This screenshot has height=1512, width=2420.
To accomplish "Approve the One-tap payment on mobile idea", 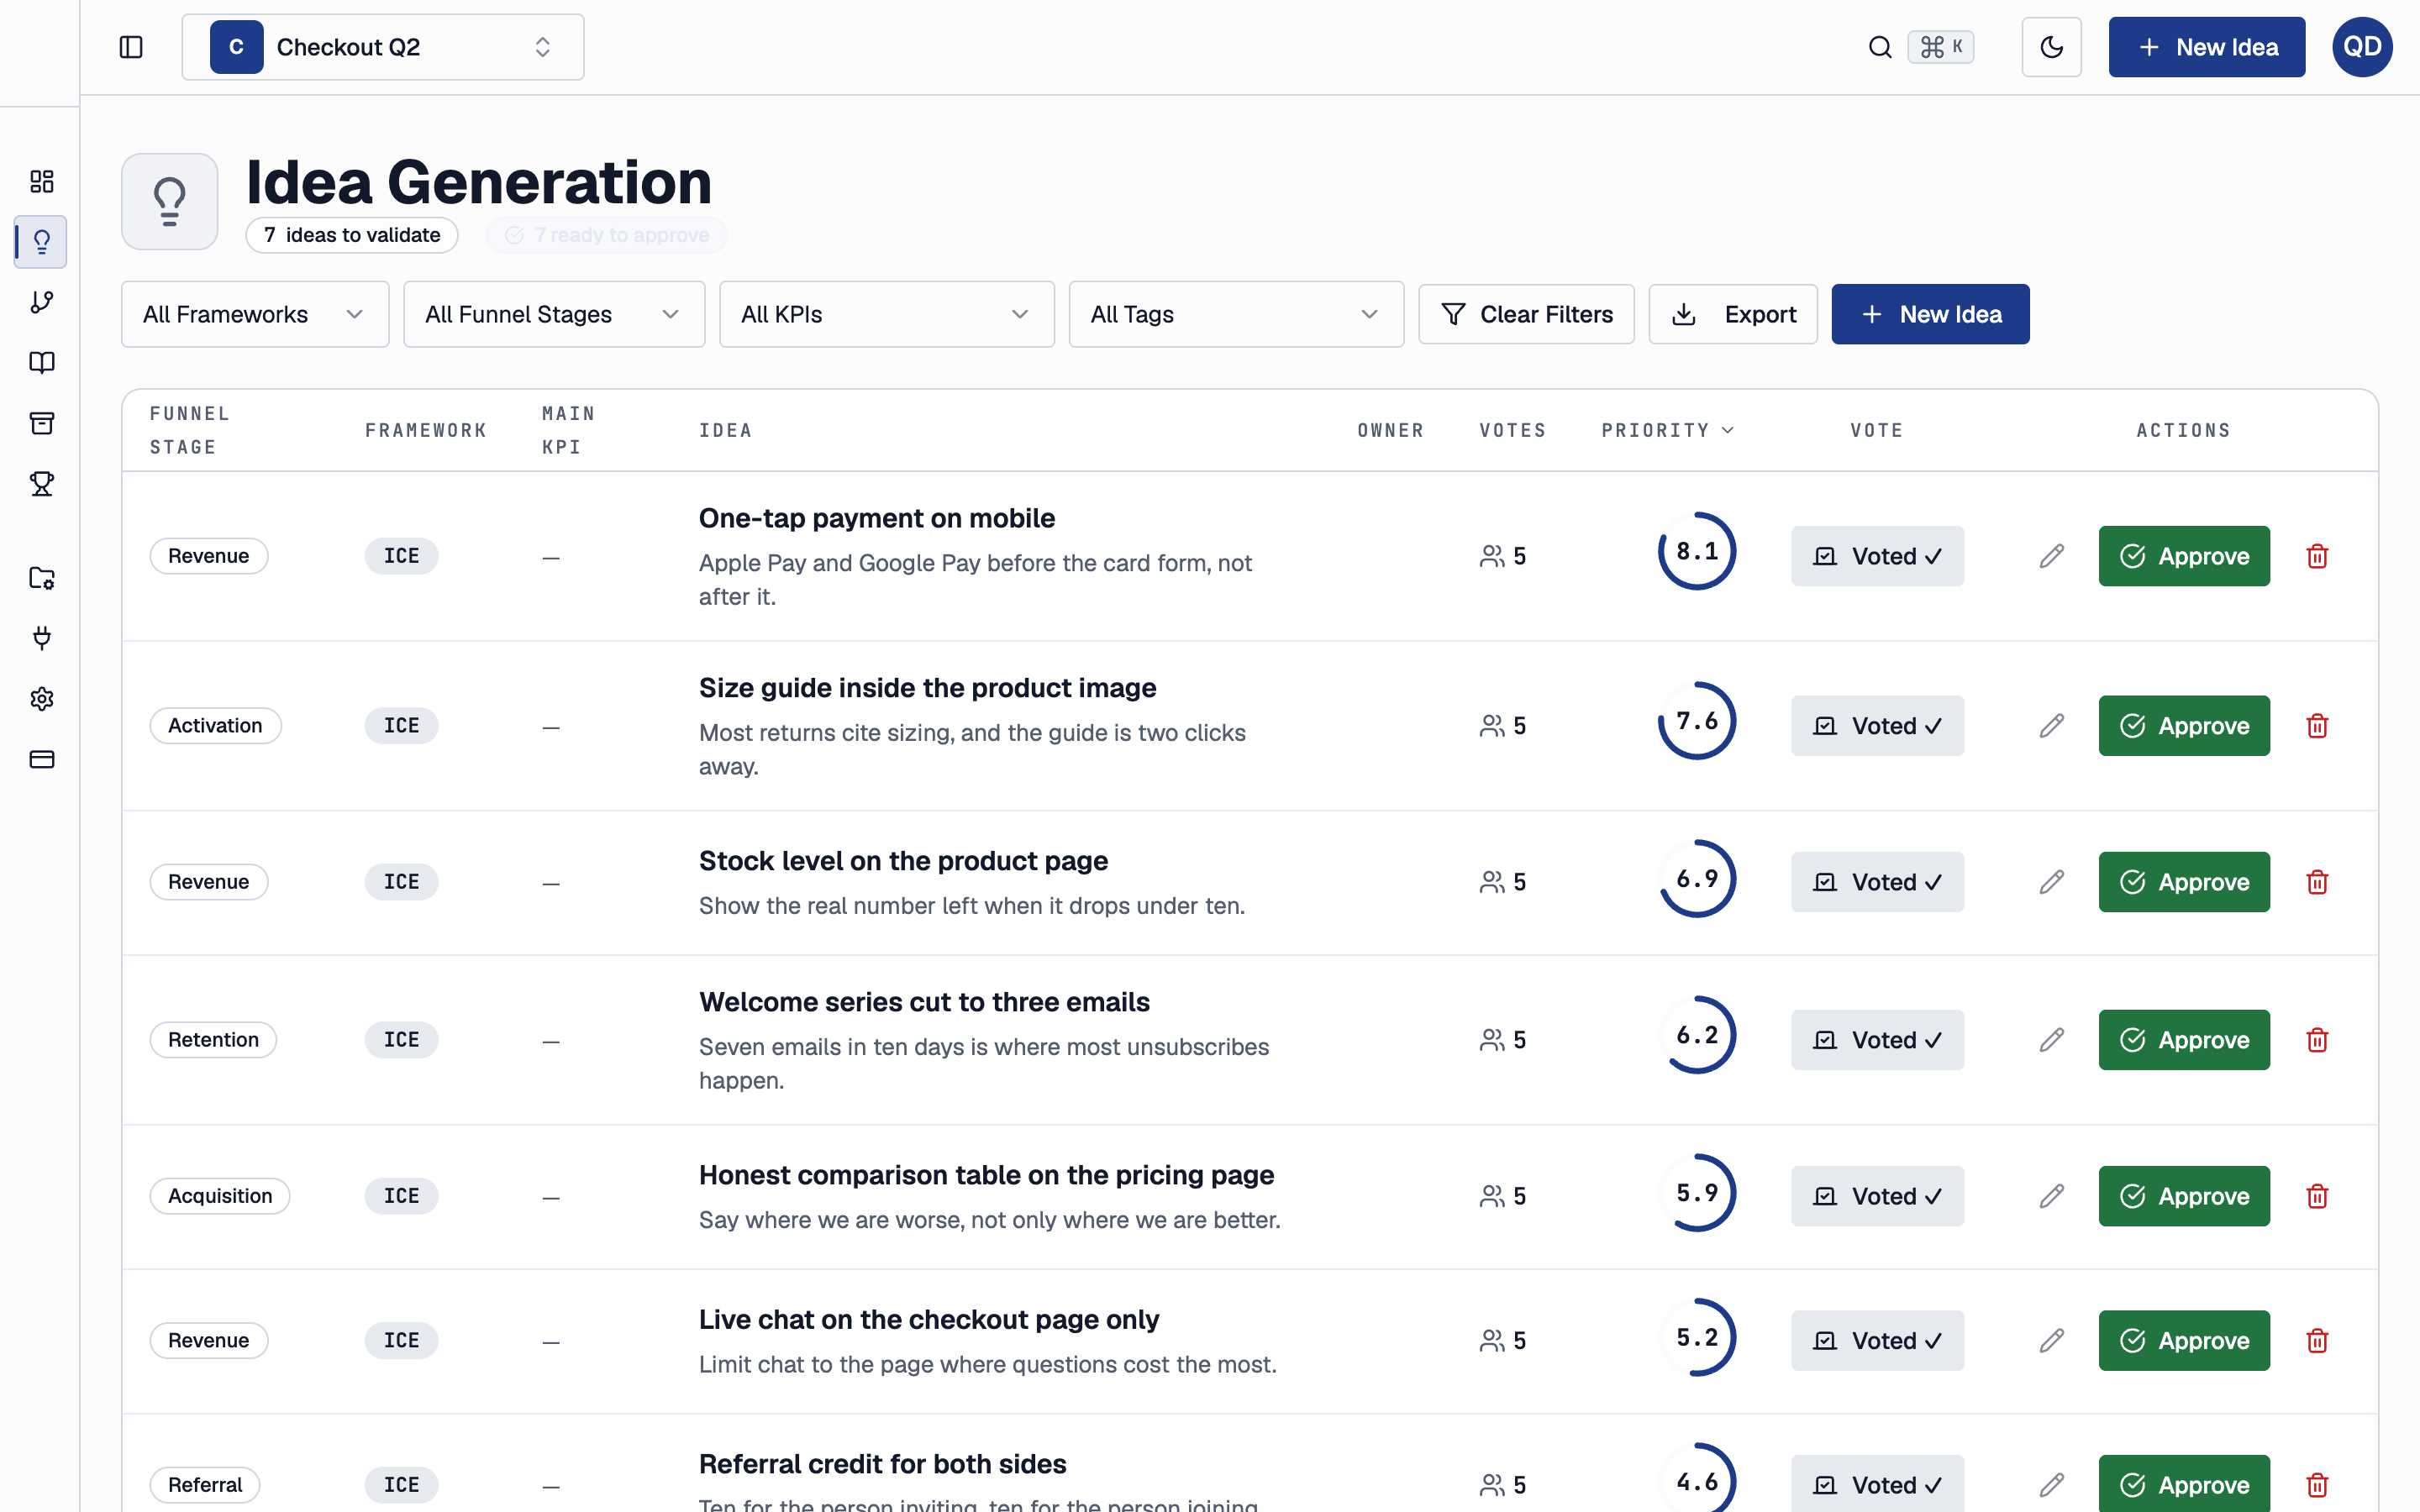I will 2184,556.
